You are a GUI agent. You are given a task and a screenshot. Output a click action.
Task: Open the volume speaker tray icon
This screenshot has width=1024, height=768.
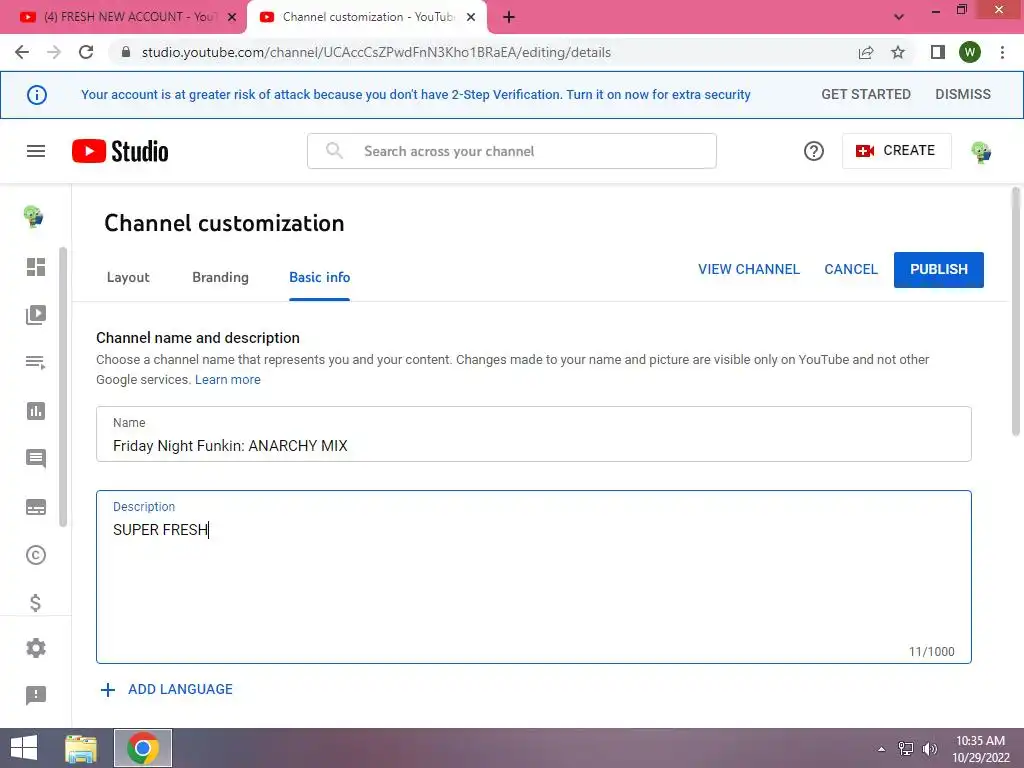point(929,749)
